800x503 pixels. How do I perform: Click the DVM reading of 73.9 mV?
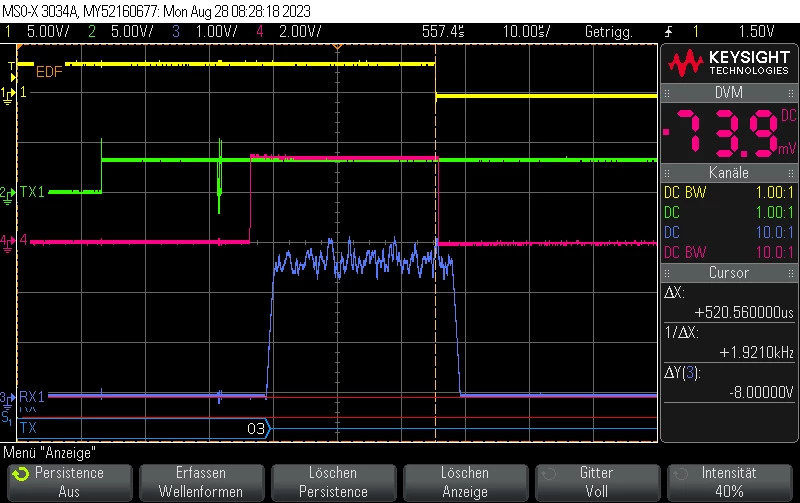pos(729,132)
